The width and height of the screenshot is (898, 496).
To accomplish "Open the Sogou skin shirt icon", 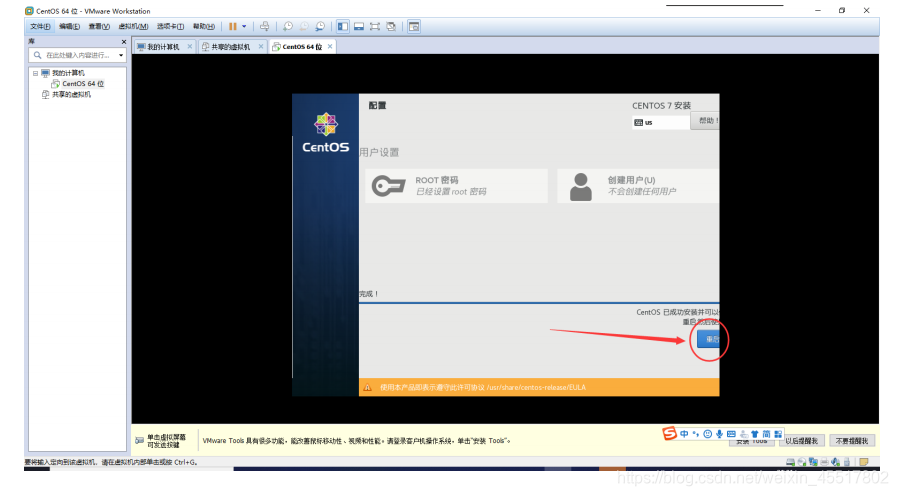I will [x=755, y=434].
